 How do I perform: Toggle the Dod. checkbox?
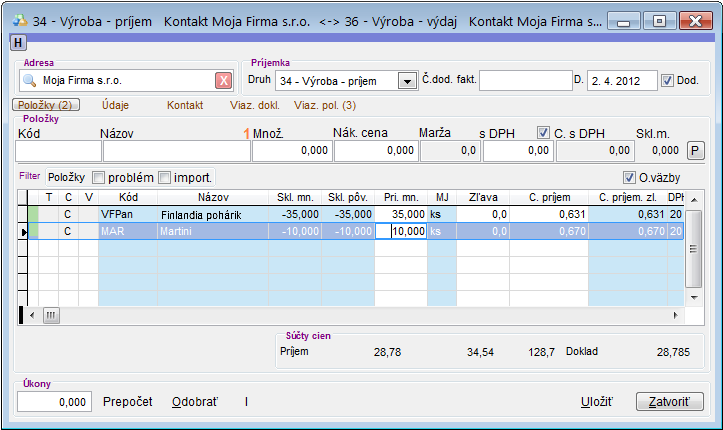coord(668,80)
